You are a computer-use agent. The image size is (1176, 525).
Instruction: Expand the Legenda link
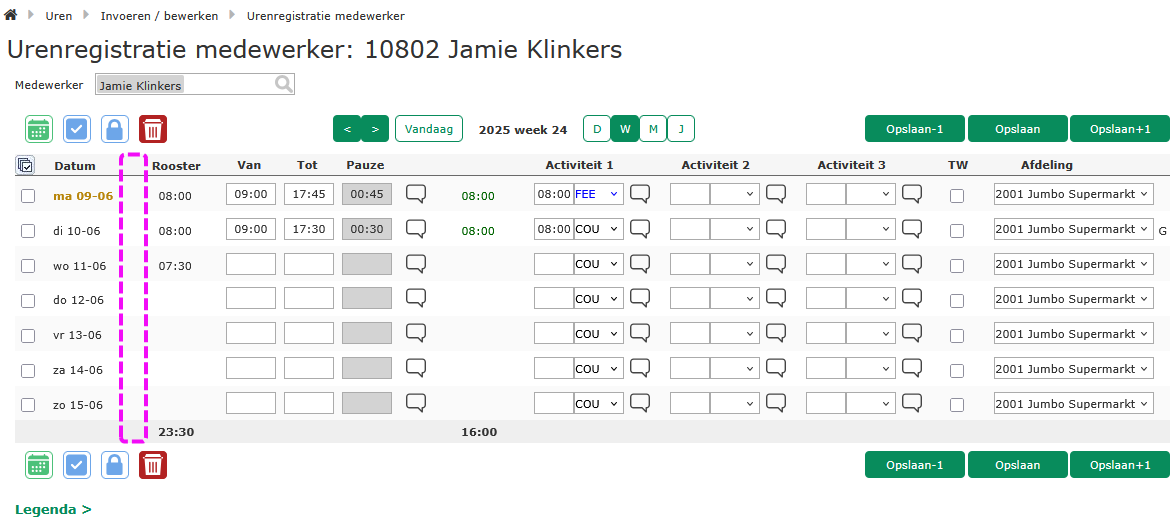pos(53,509)
